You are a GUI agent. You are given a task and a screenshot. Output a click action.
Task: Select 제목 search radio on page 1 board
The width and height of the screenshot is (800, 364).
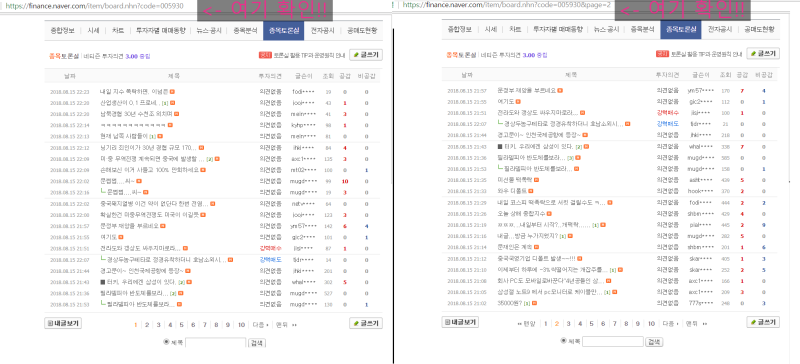coord(166,342)
